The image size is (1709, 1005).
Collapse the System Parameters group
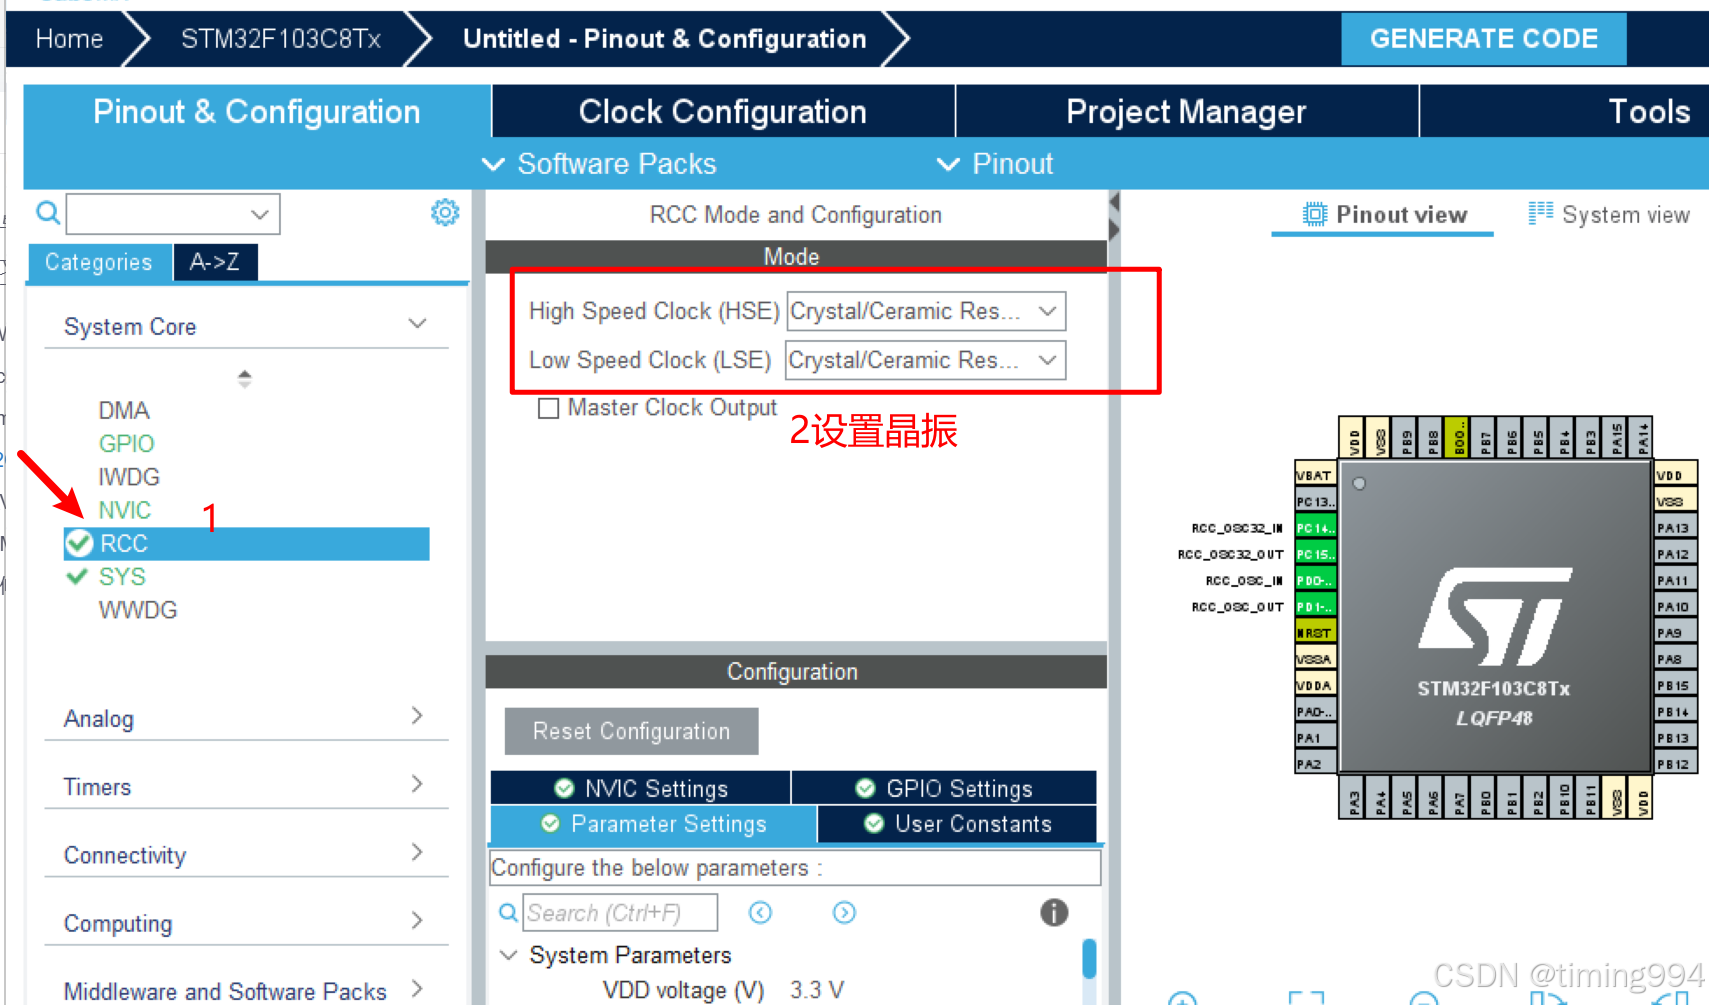pyautogui.click(x=509, y=955)
